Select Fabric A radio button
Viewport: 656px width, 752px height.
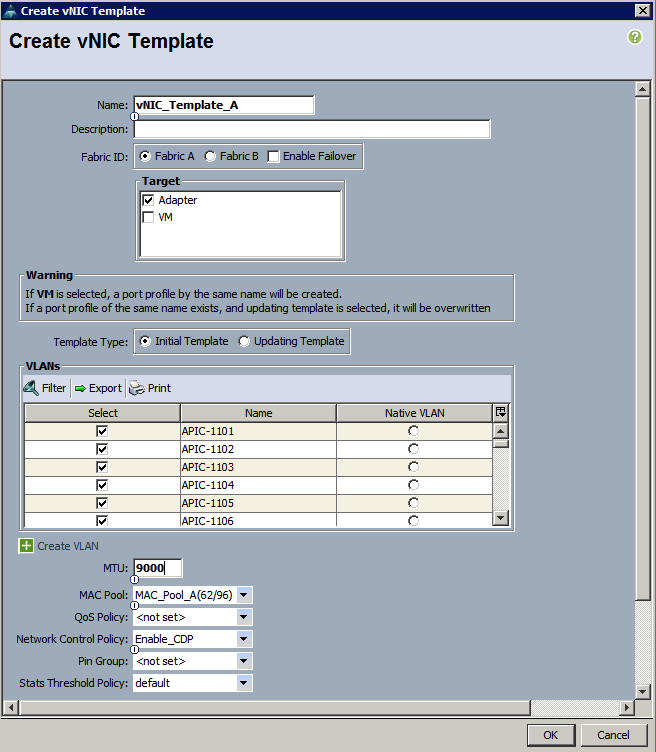[x=145, y=156]
